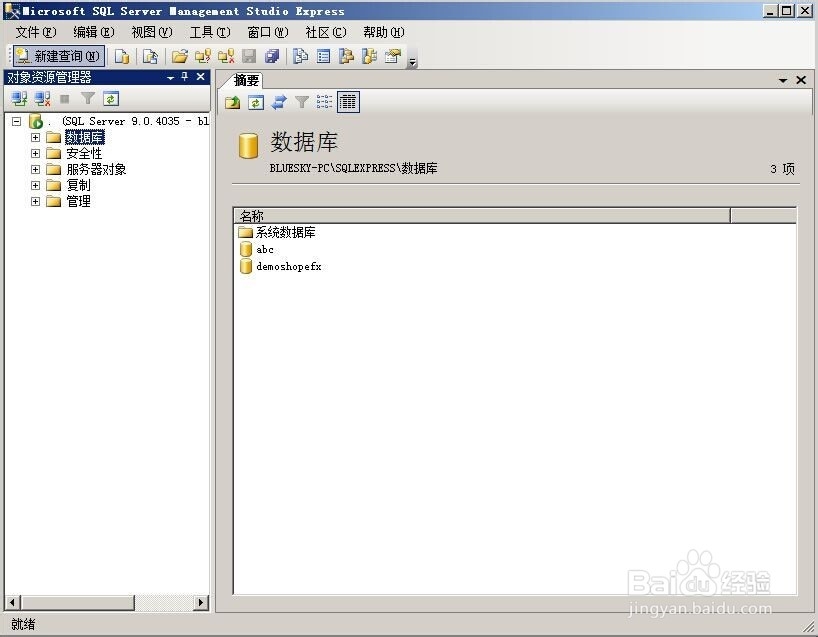This screenshot has height=637, width=818.
Task: Click the Stop icon in Object Explorer
Action: coord(65,98)
